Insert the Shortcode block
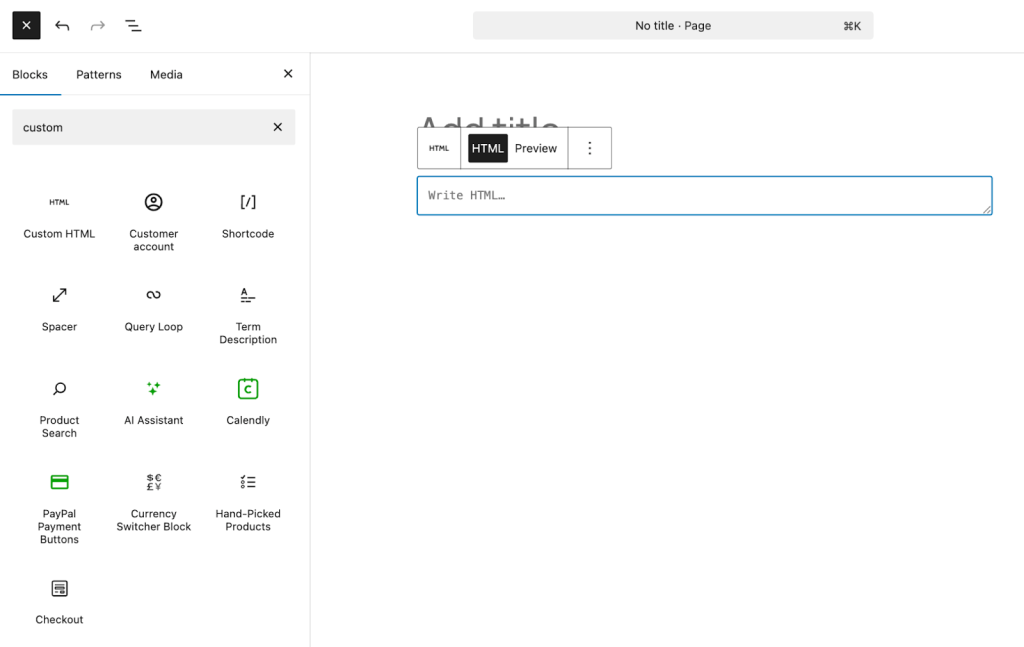1024x647 pixels. 247,215
